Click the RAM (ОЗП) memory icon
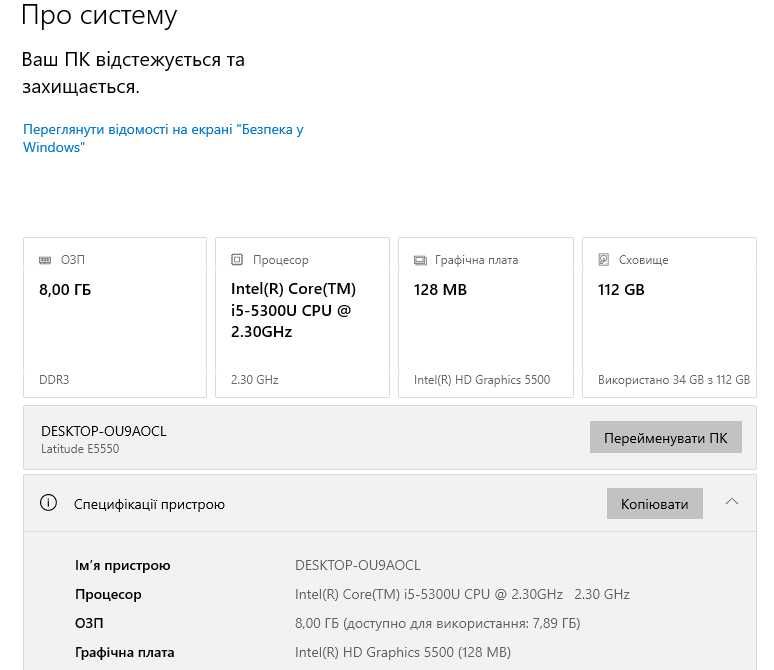This screenshot has width=774, height=670. (x=45, y=260)
